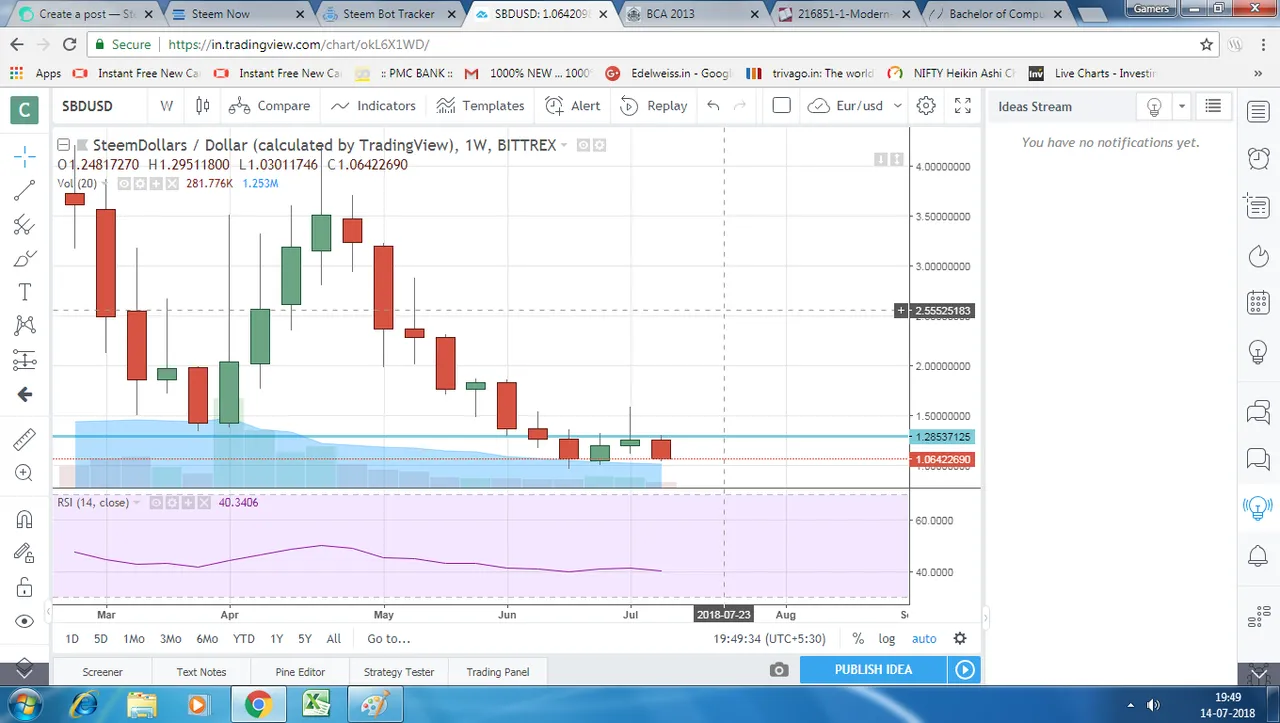Viewport: 1280px width, 723px height.
Task: Open the candlestick chart style selector
Action: tap(202, 106)
